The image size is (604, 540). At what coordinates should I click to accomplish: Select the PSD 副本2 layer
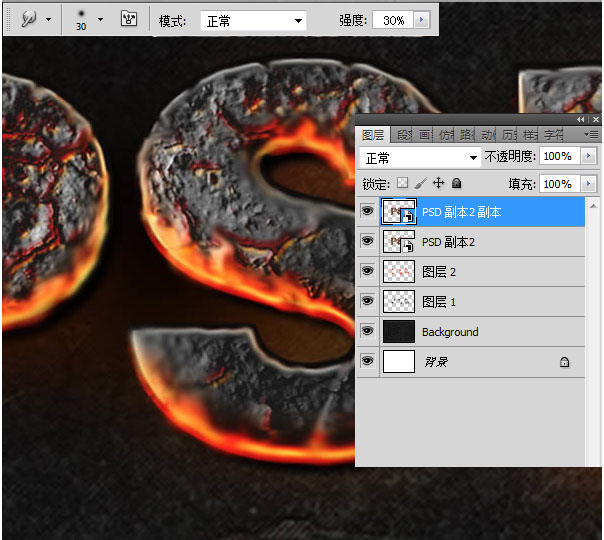[447, 242]
